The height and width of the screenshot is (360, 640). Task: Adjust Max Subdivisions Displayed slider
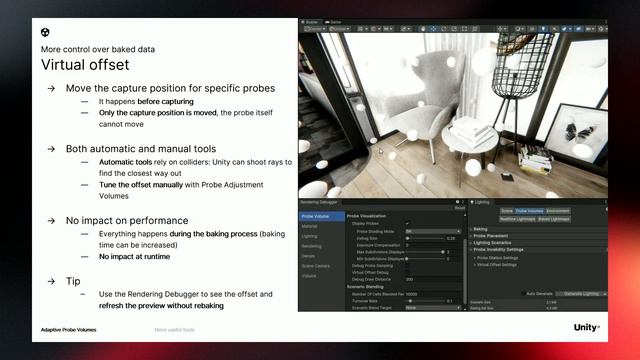(x=424, y=252)
